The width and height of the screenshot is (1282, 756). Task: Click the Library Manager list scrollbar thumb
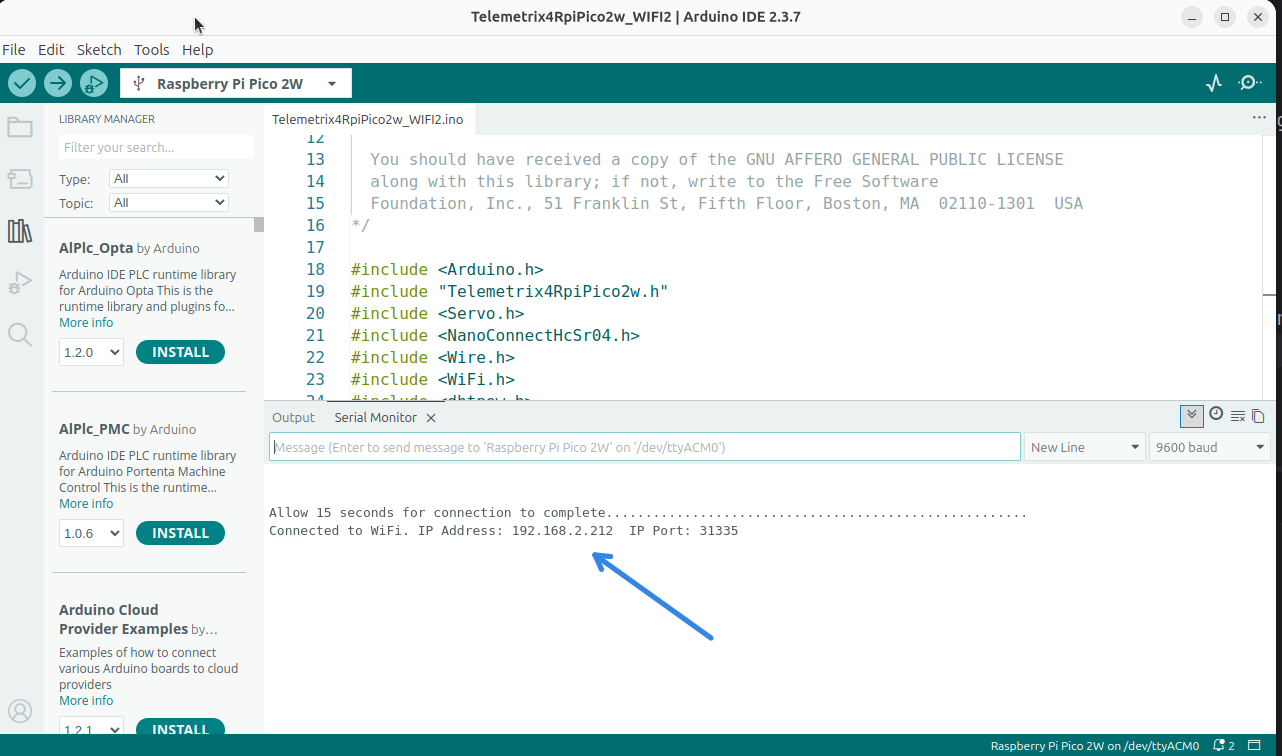259,224
